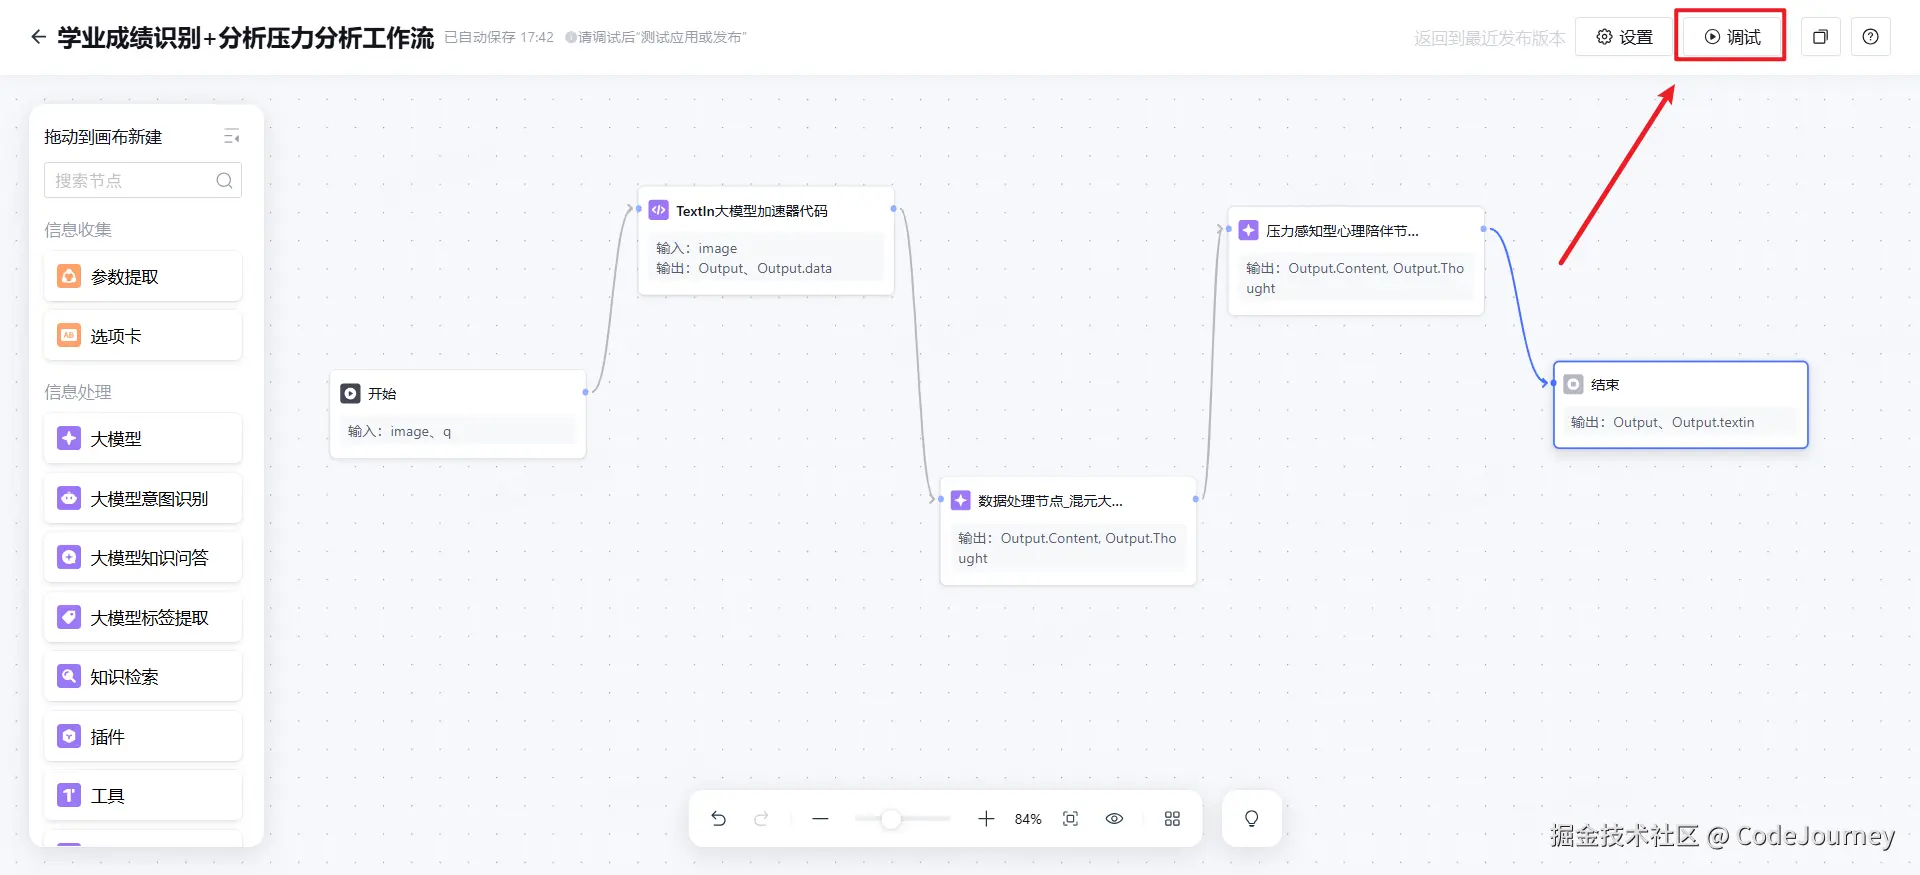Zoom in with the plus button
Image resolution: width=1920 pixels, height=875 pixels.
point(986,819)
